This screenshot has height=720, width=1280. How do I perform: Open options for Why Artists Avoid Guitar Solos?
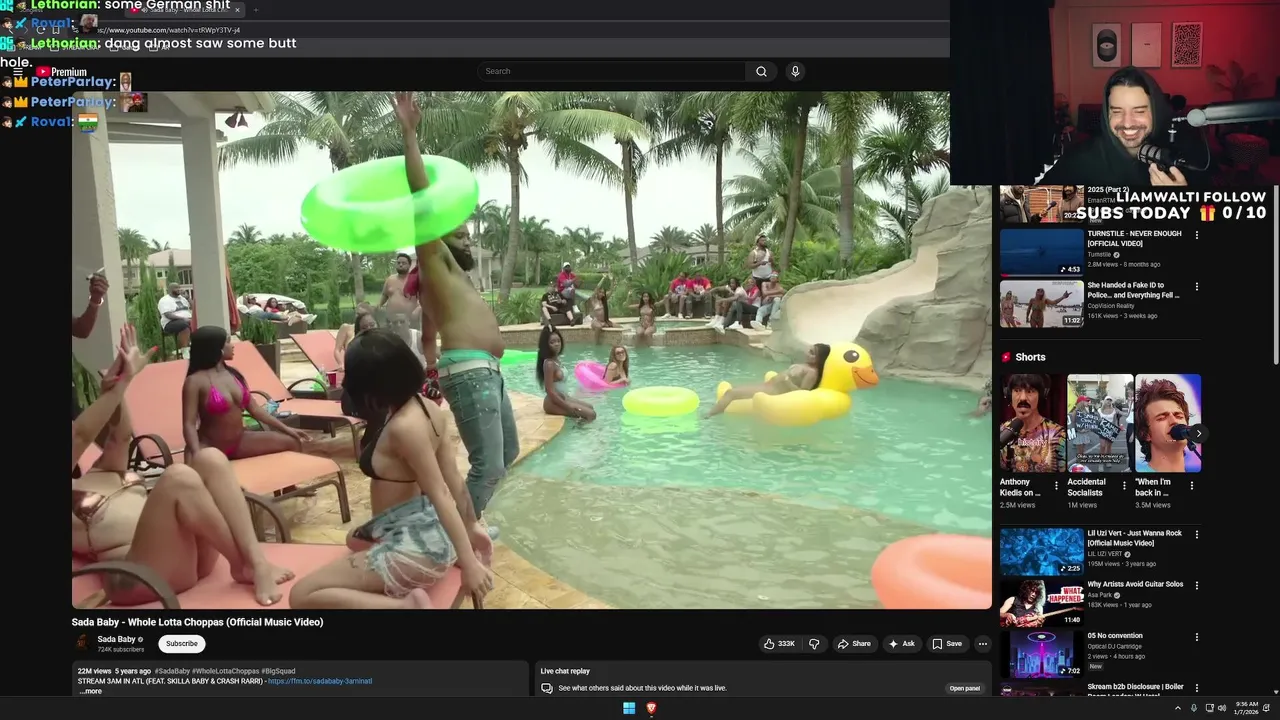click(1196, 585)
